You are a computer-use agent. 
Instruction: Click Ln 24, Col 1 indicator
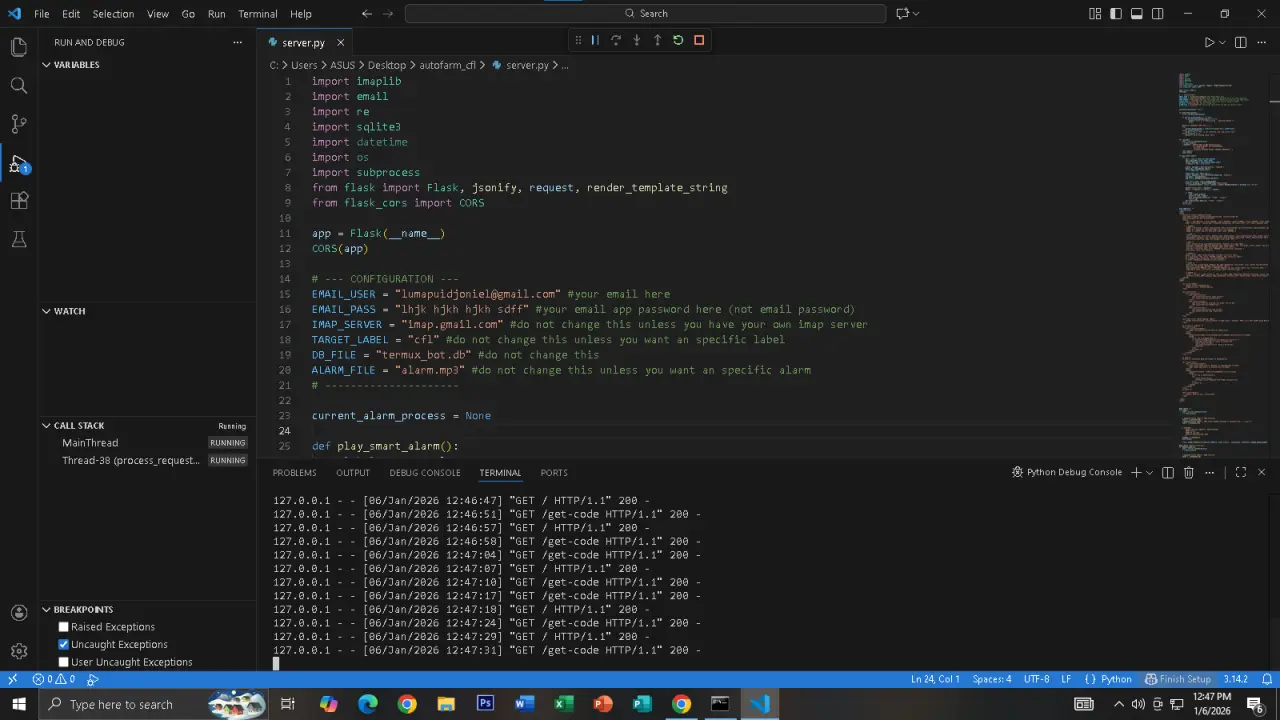pyautogui.click(x=935, y=679)
